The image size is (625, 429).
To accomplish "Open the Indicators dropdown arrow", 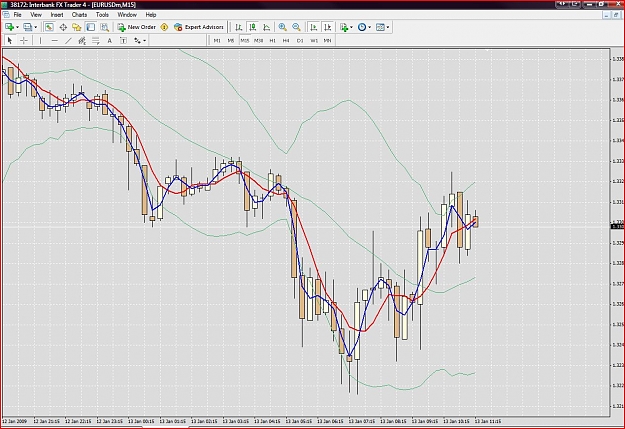I will [x=352, y=27].
